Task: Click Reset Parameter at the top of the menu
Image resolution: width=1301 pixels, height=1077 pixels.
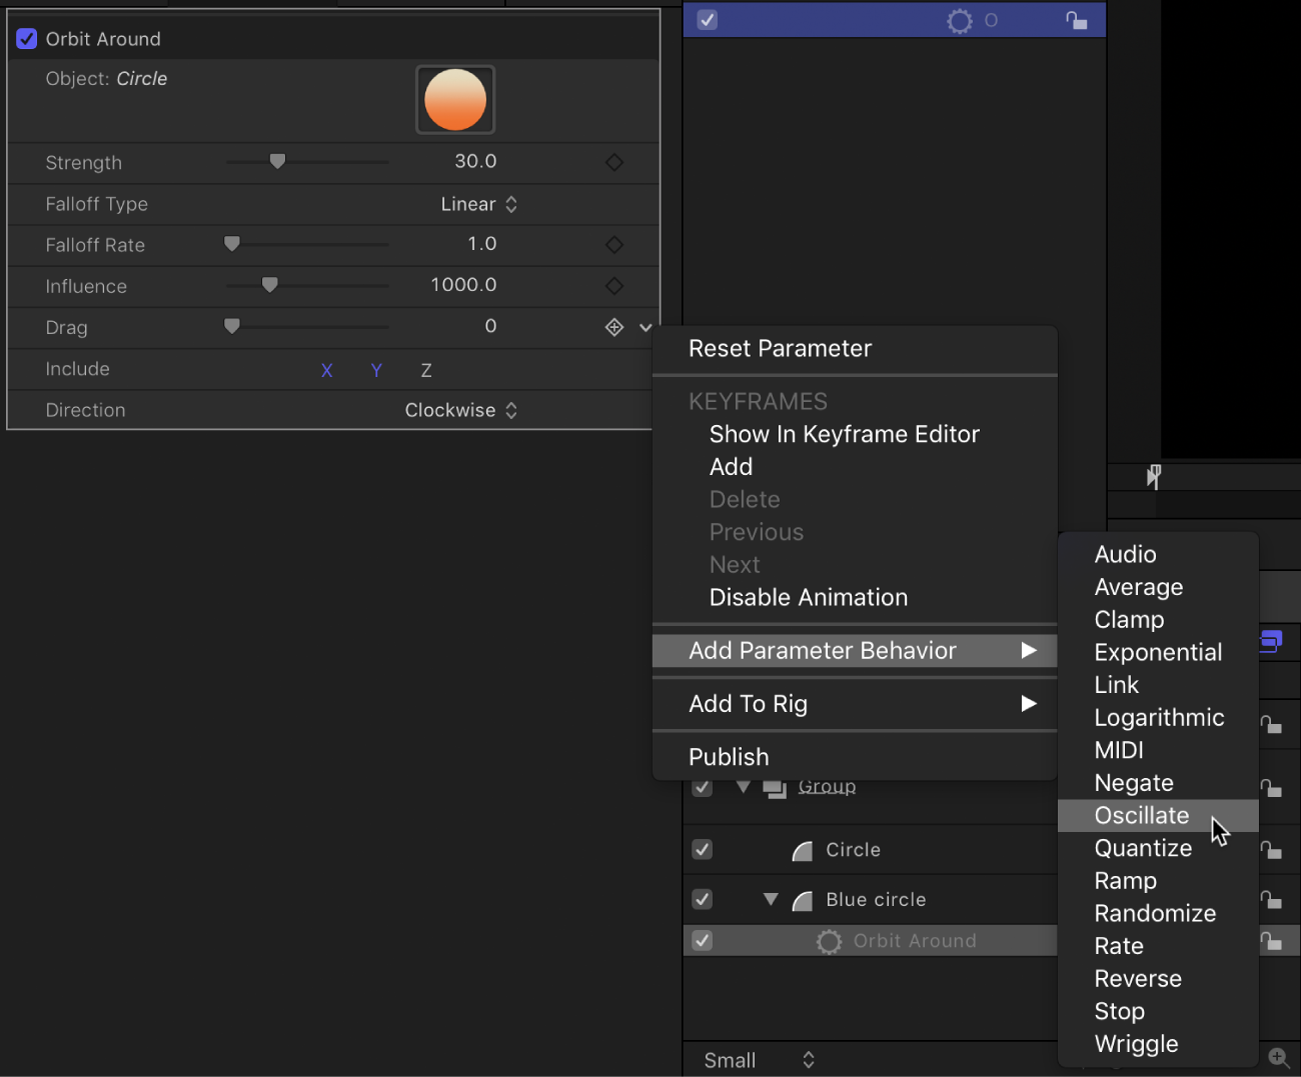Action: coord(779,348)
